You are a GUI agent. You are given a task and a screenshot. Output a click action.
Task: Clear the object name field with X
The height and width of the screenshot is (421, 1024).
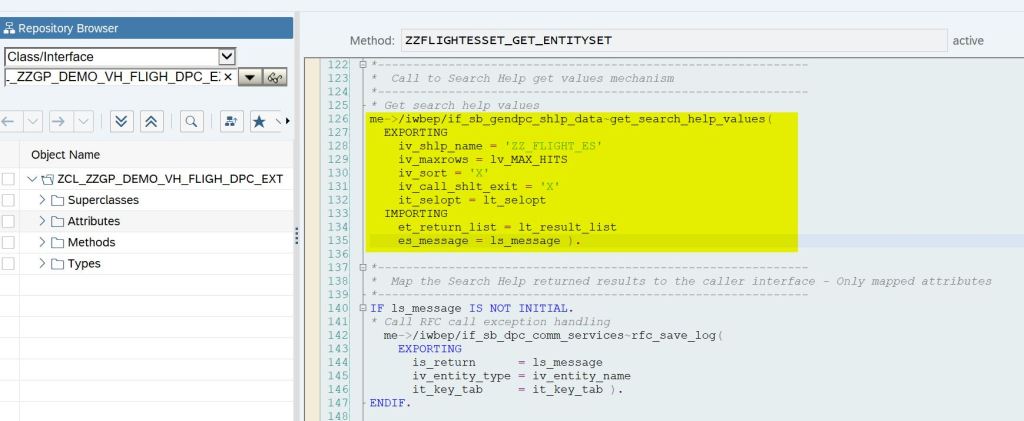click(x=228, y=77)
